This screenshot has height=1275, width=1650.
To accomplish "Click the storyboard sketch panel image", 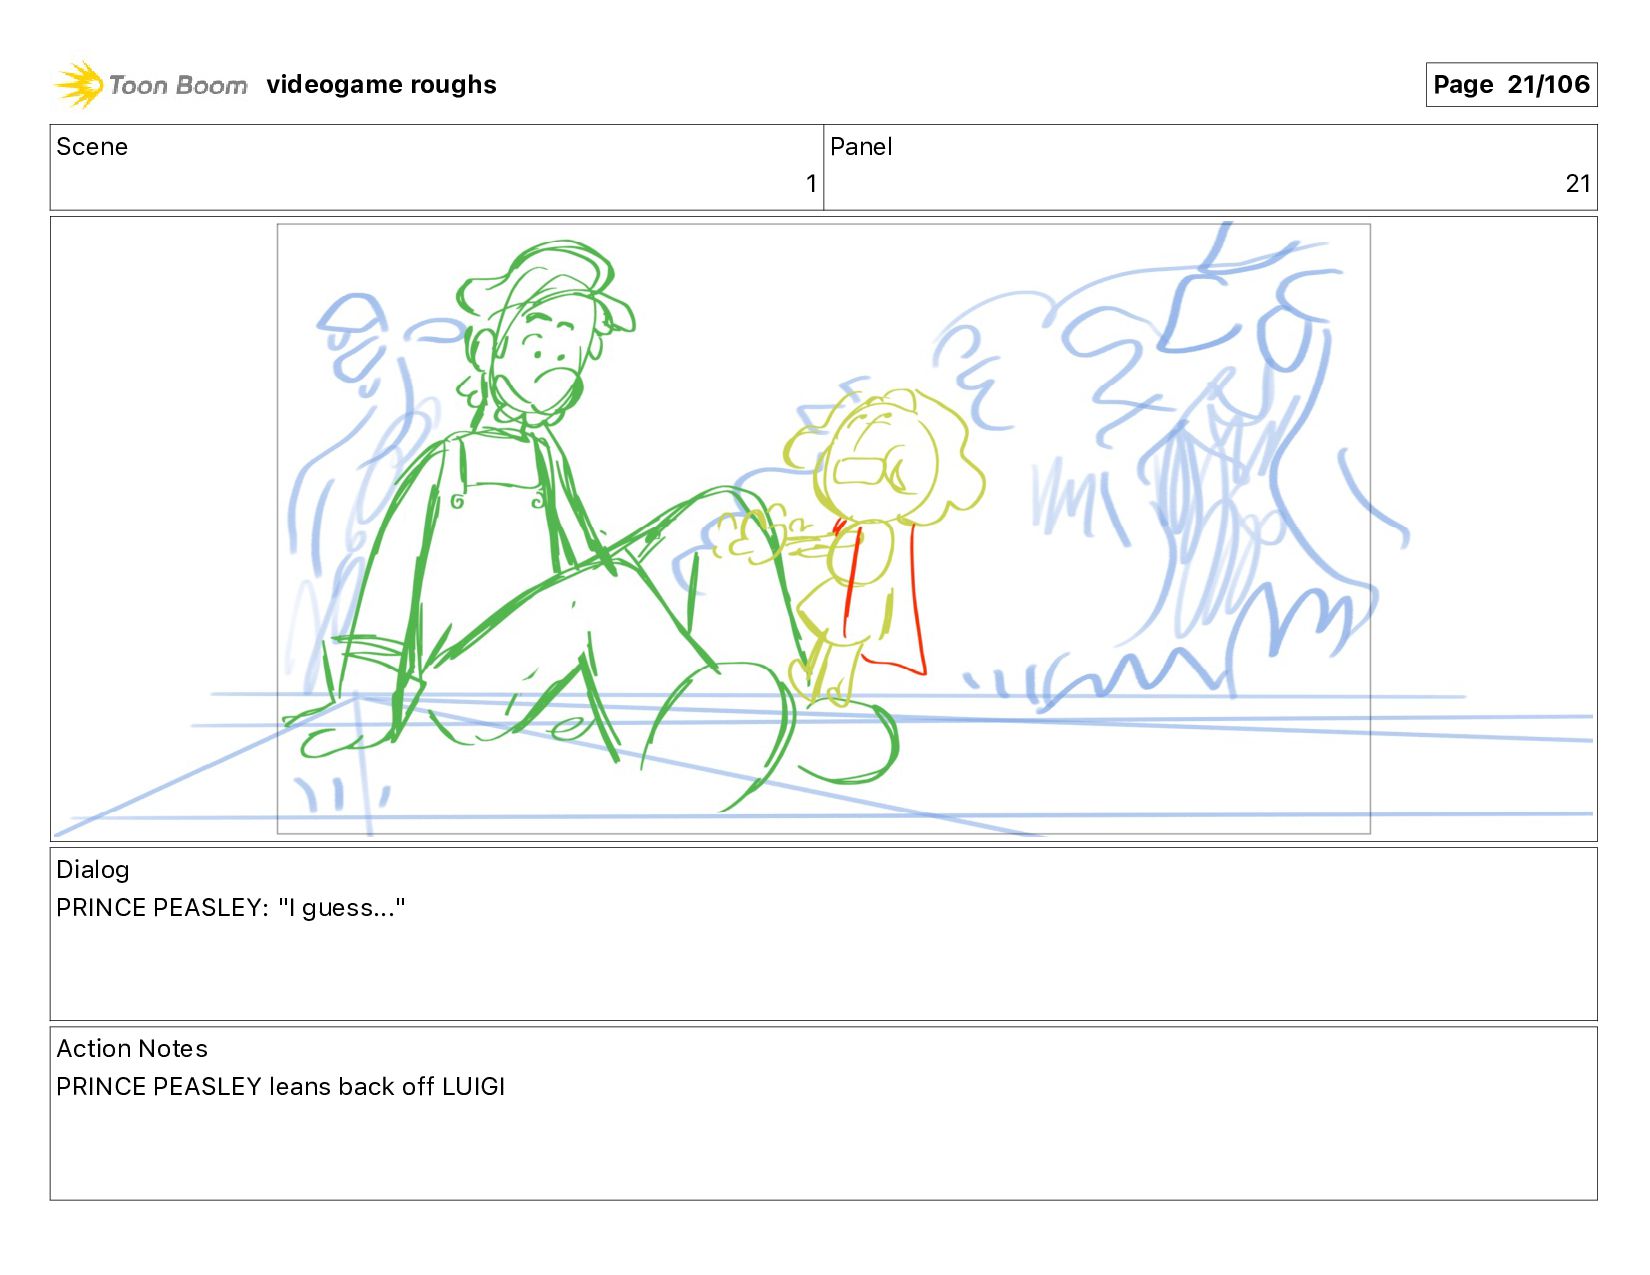I will [x=823, y=528].
